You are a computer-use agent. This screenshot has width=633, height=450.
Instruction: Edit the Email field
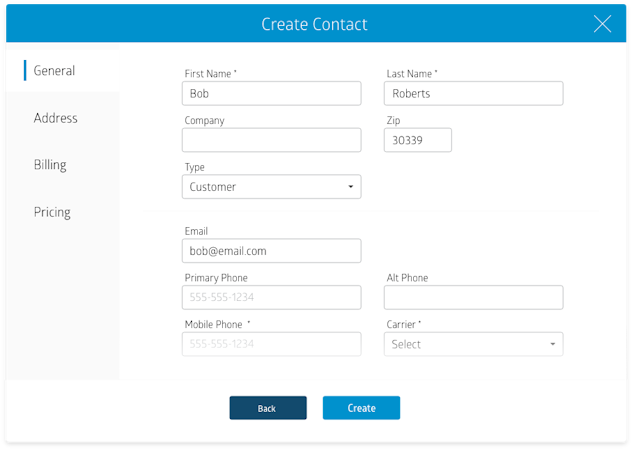click(x=271, y=251)
